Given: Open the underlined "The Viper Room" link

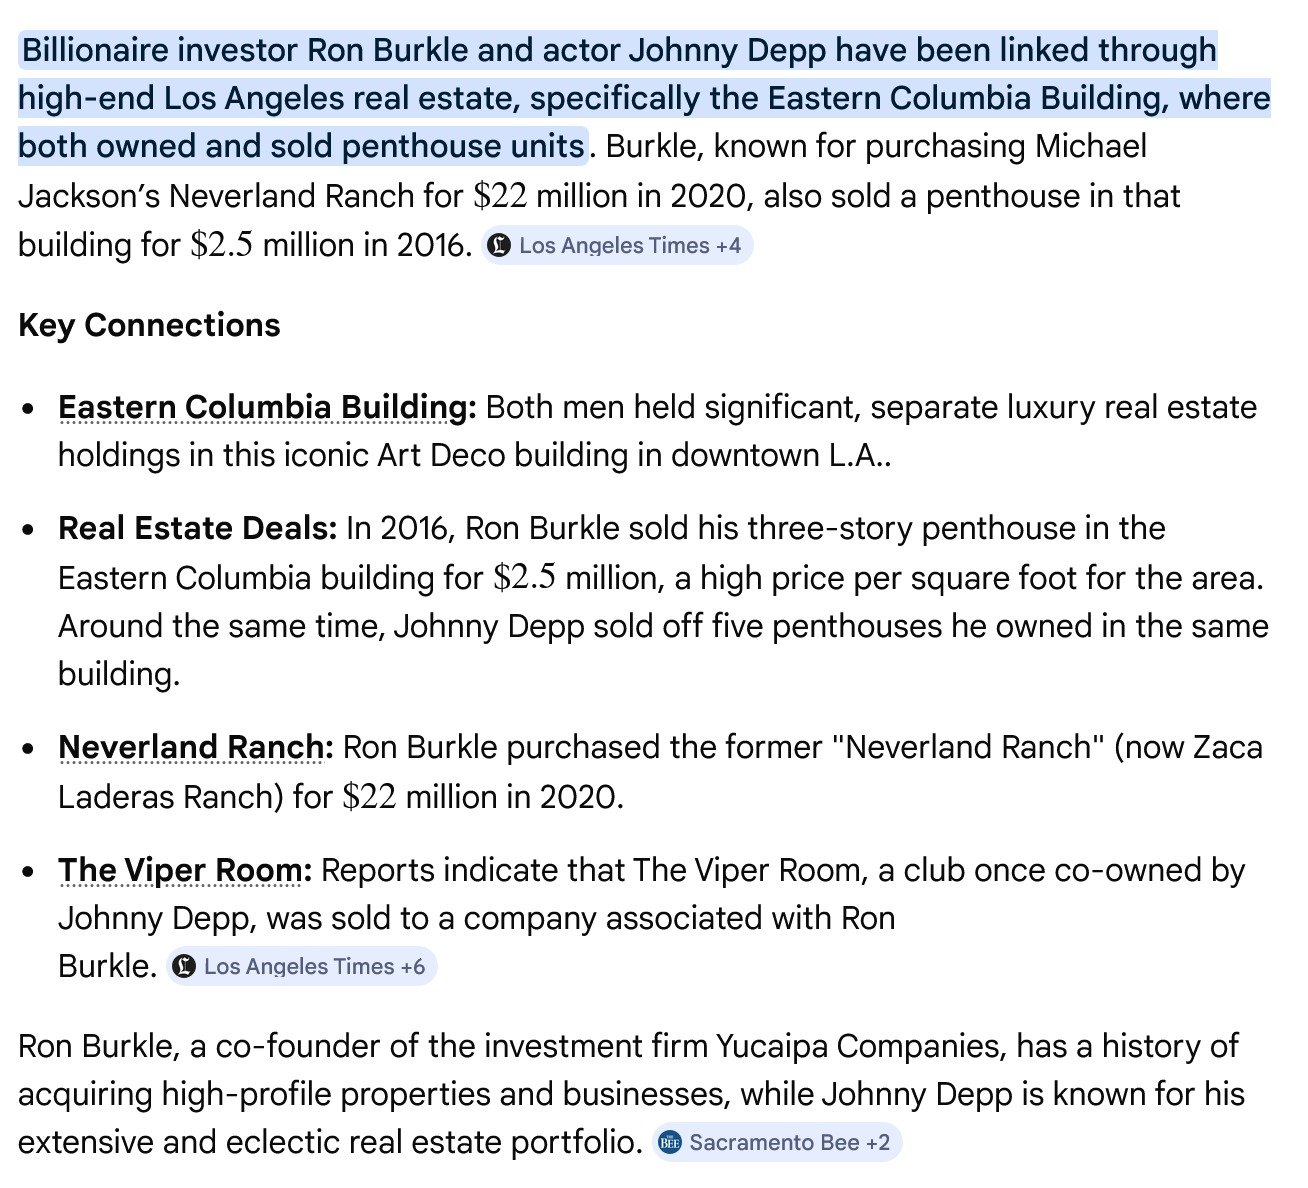Looking at the screenshot, I should point(181,870).
